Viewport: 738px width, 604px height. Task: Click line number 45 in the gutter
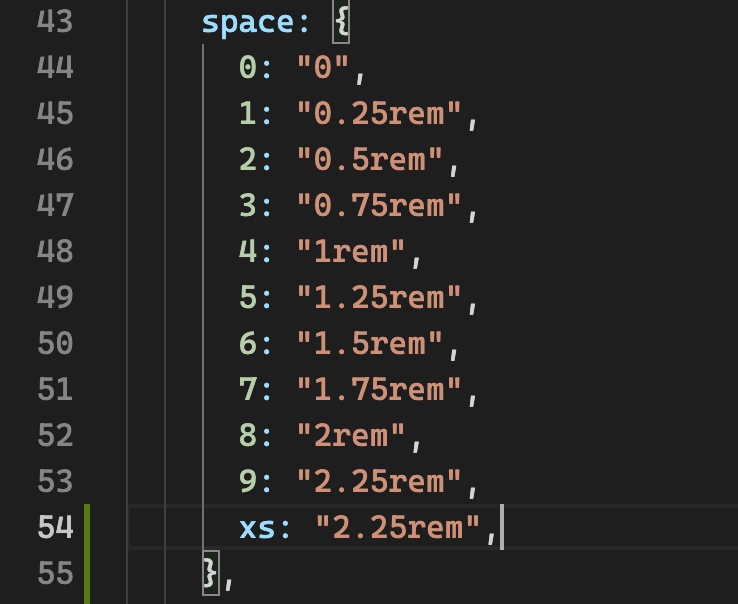pyautogui.click(x=55, y=113)
